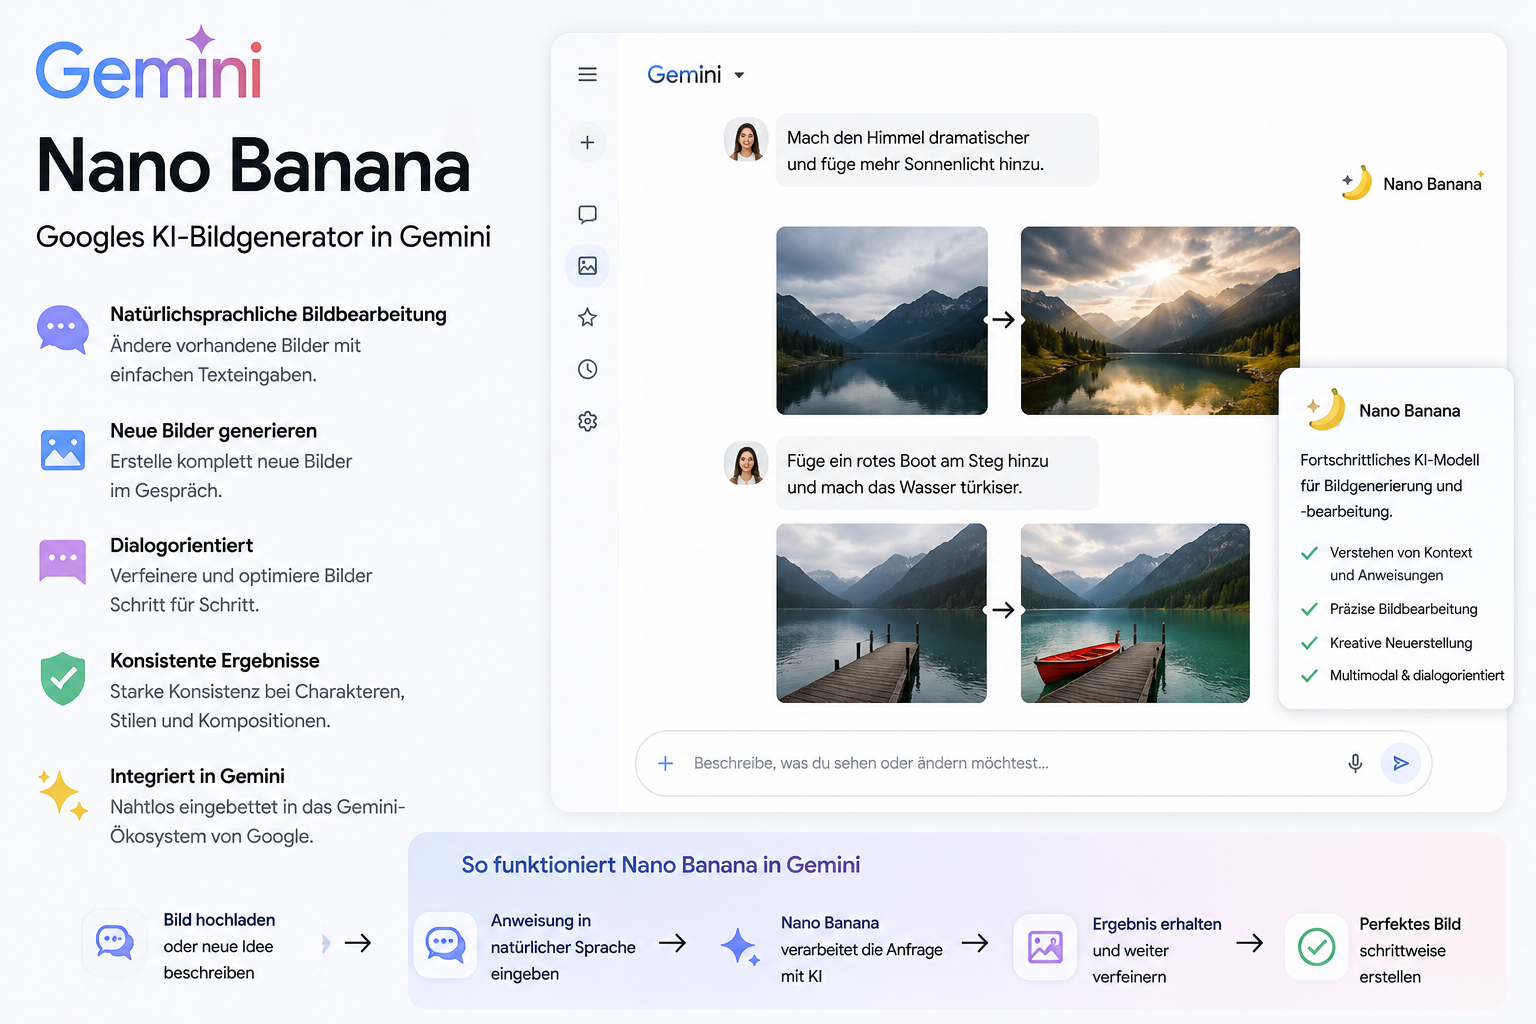Viewport: 1536px width, 1024px height.
Task: Click the 'So funktioniert Nano Banana in Gemini' heading
Action: point(661,865)
